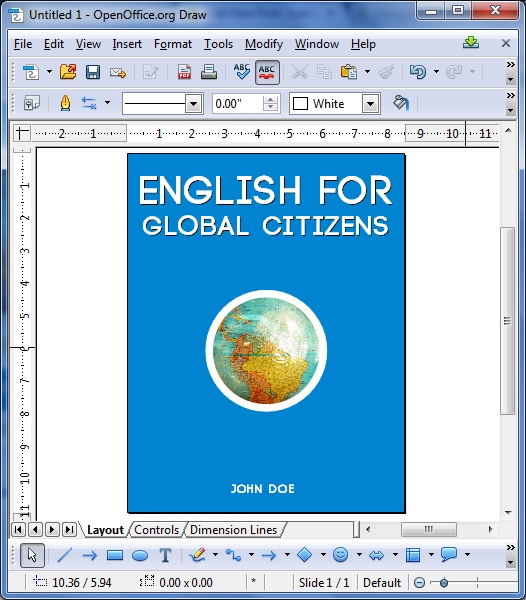Click the Print file directly icon
526x600 pixels.
(209, 72)
